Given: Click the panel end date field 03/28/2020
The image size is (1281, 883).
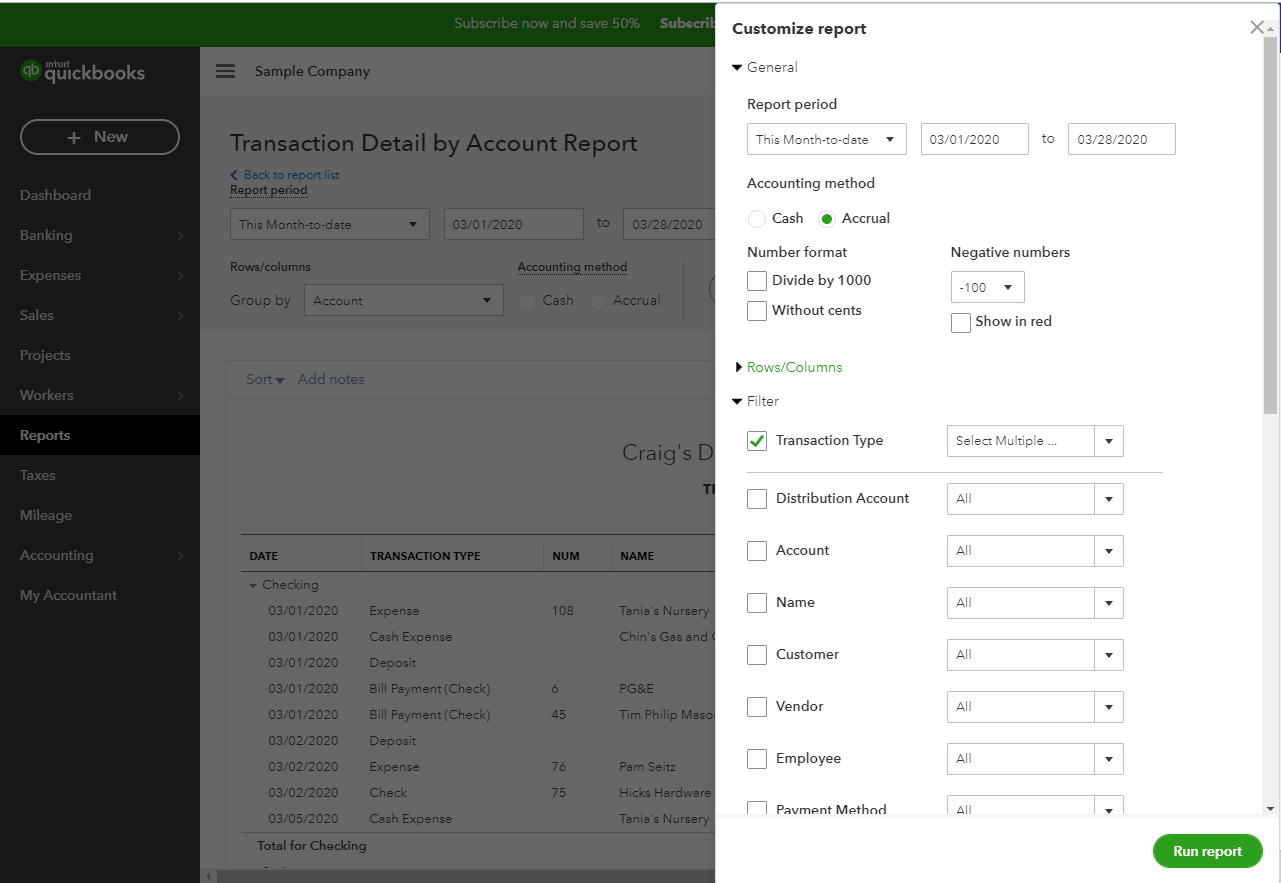Looking at the screenshot, I should [1122, 139].
